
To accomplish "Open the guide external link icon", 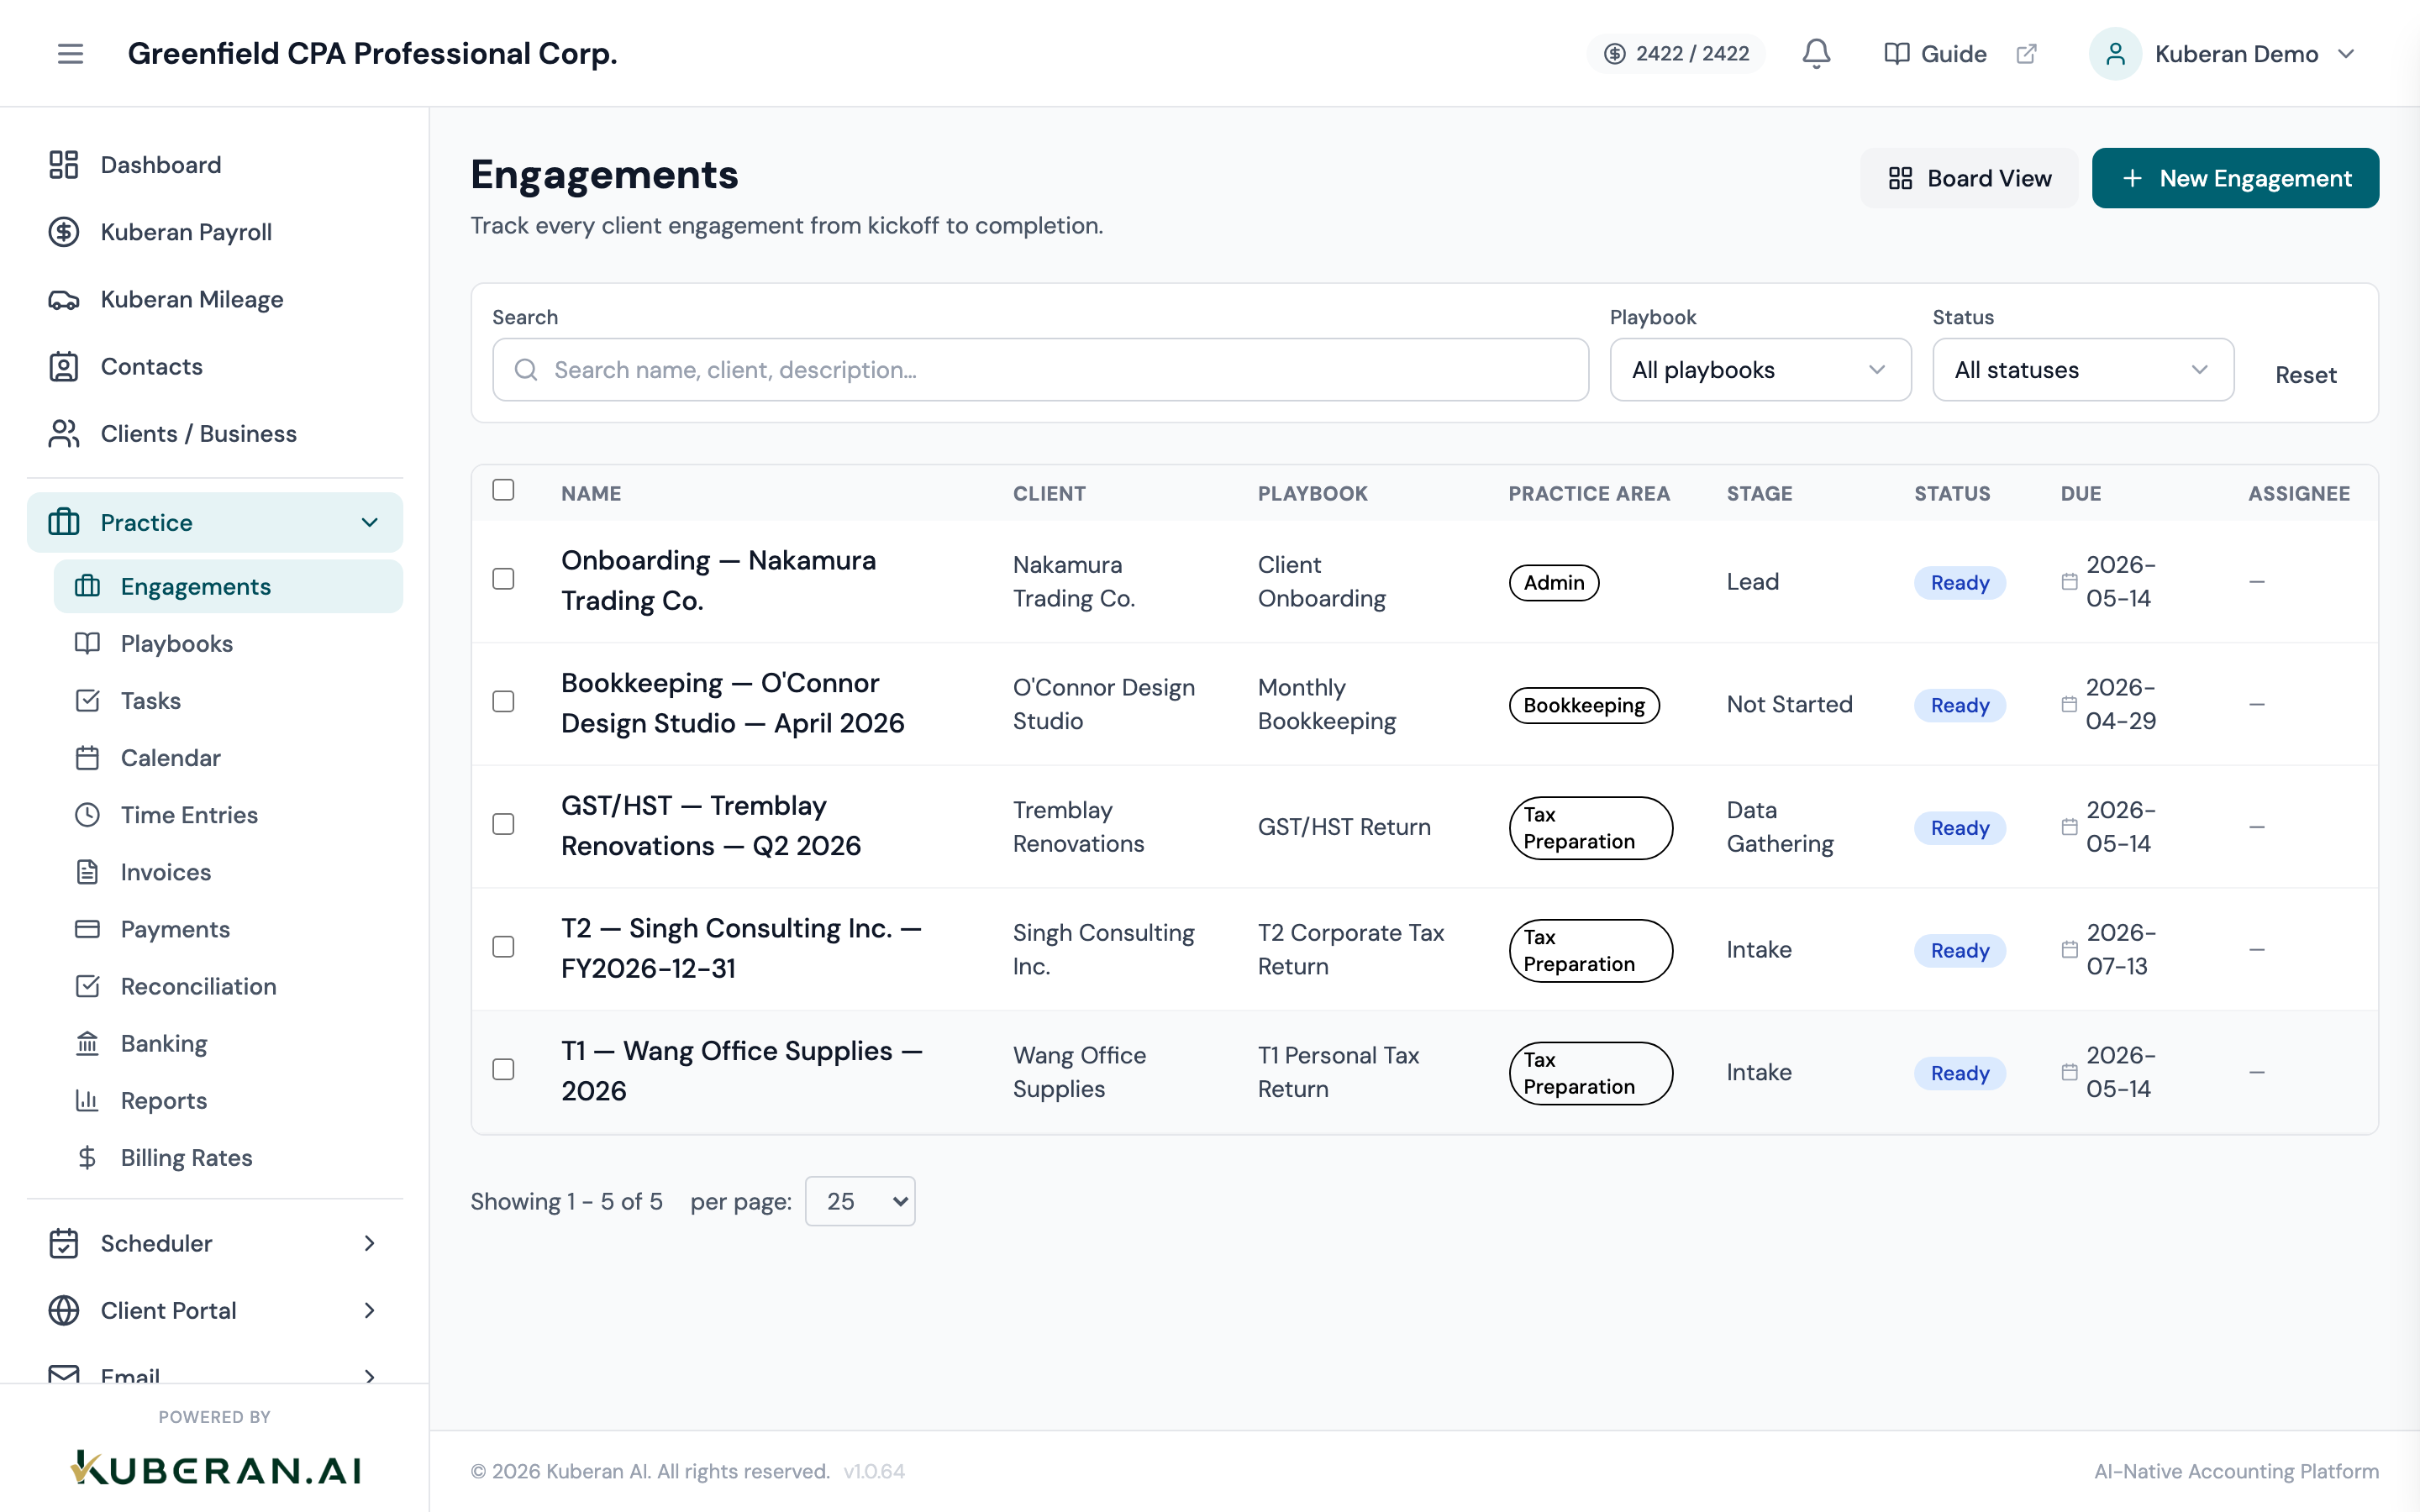I will (x=2026, y=53).
